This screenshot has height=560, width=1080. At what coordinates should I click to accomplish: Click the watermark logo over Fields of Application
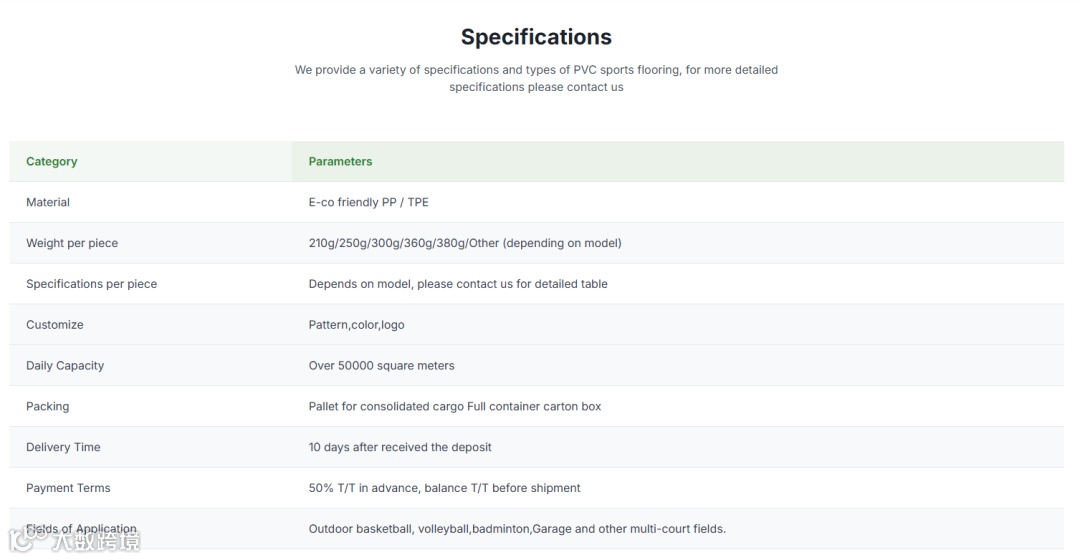[74, 539]
